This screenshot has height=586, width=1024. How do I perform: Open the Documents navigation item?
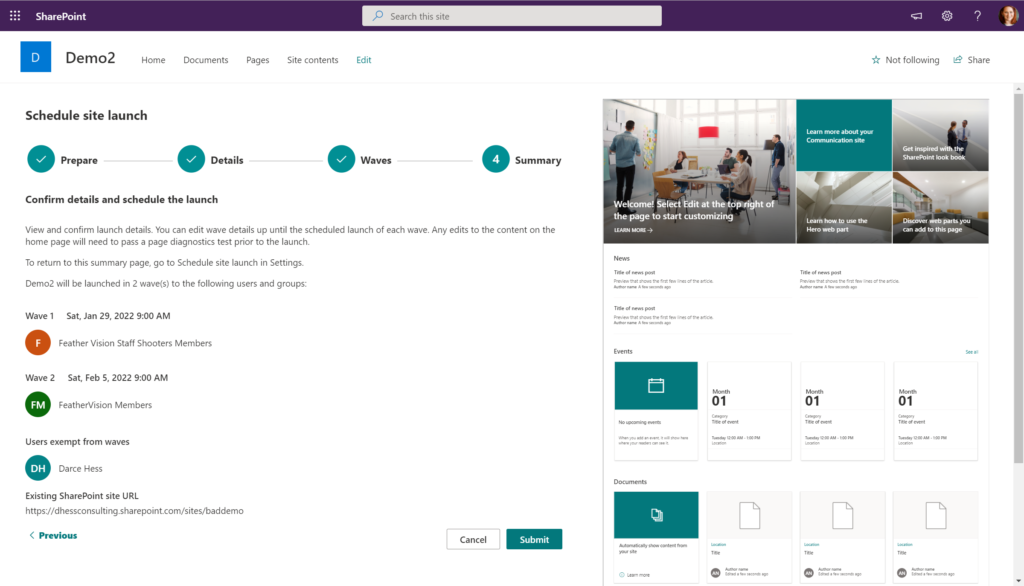[x=206, y=59]
